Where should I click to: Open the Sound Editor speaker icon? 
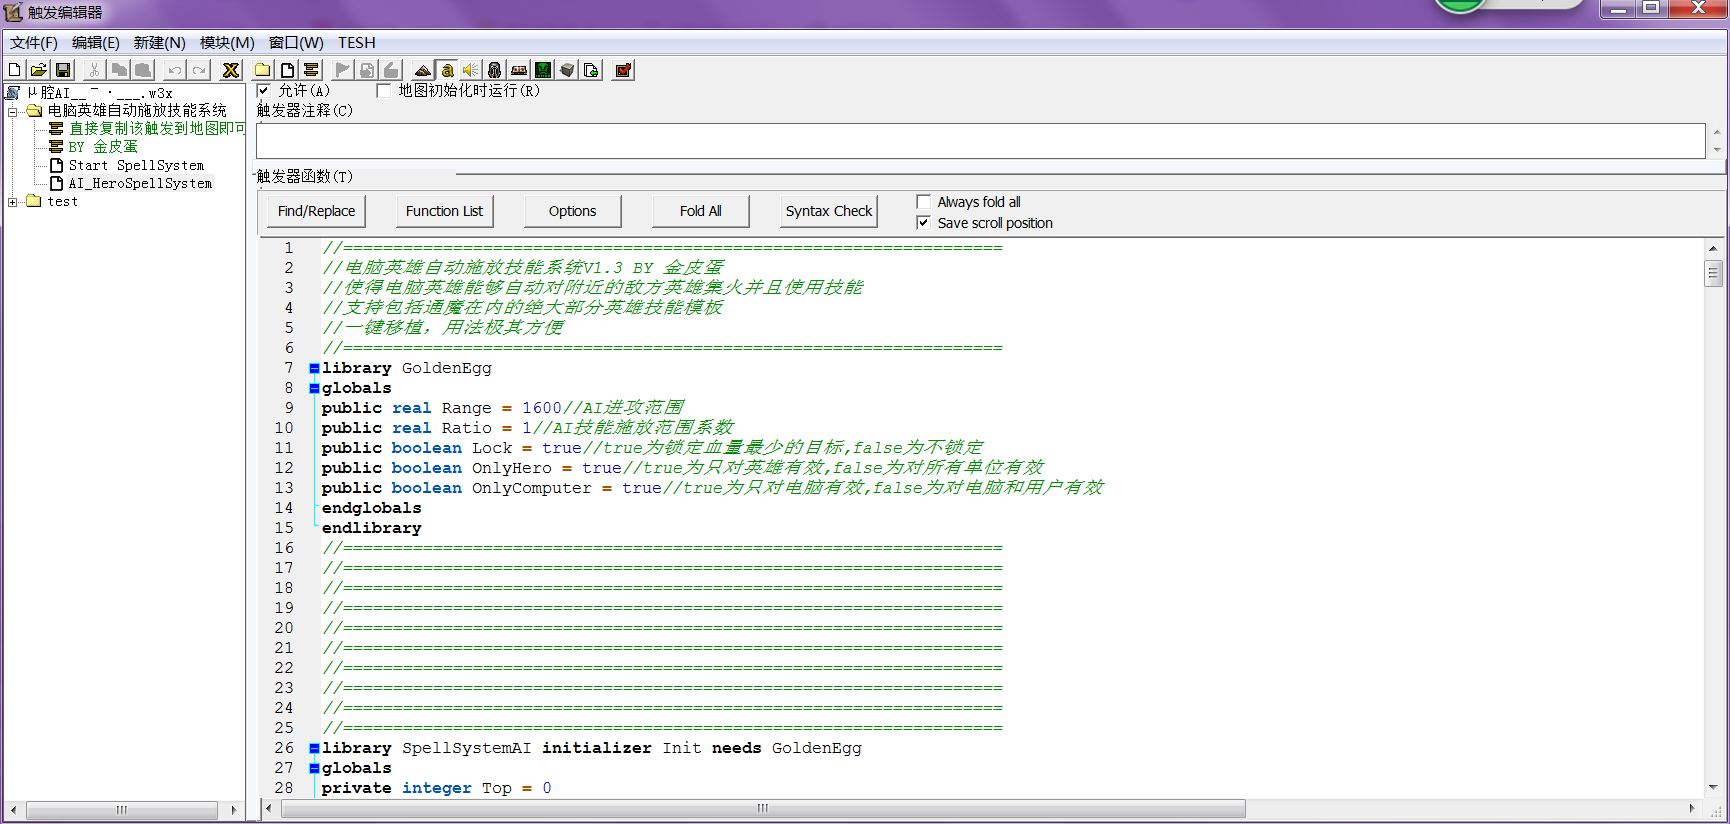[x=470, y=70]
